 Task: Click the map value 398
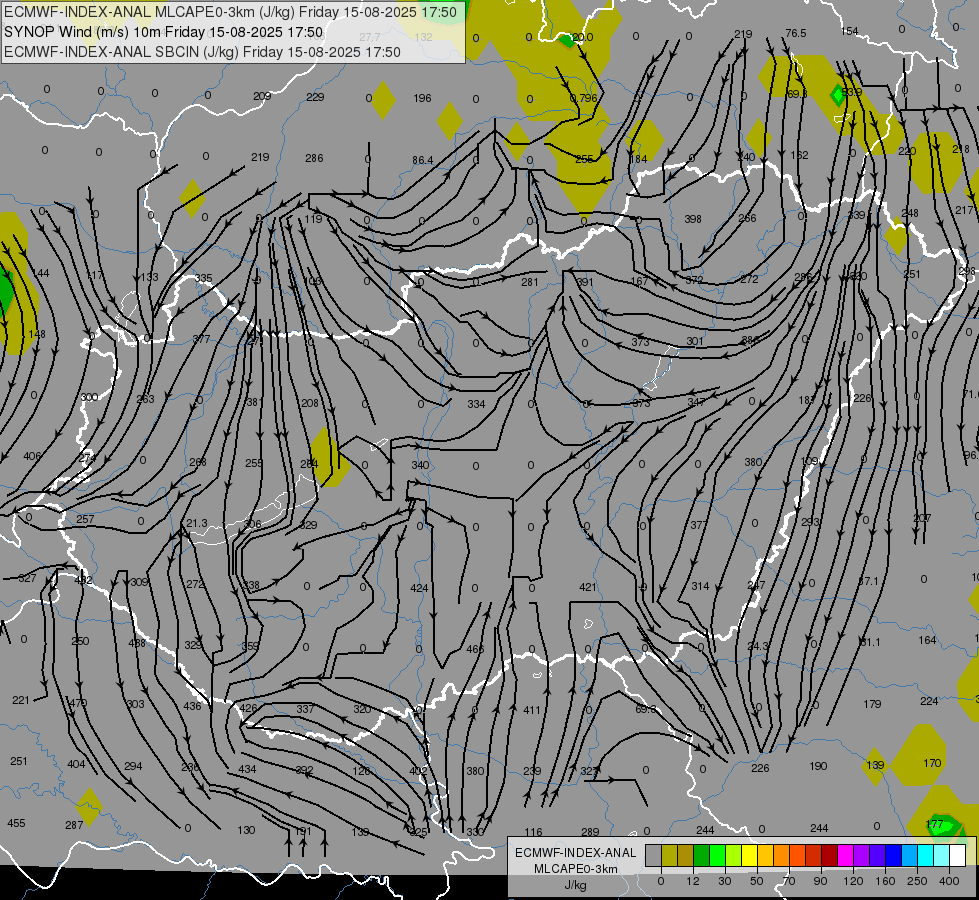pyautogui.click(x=692, y=219)
